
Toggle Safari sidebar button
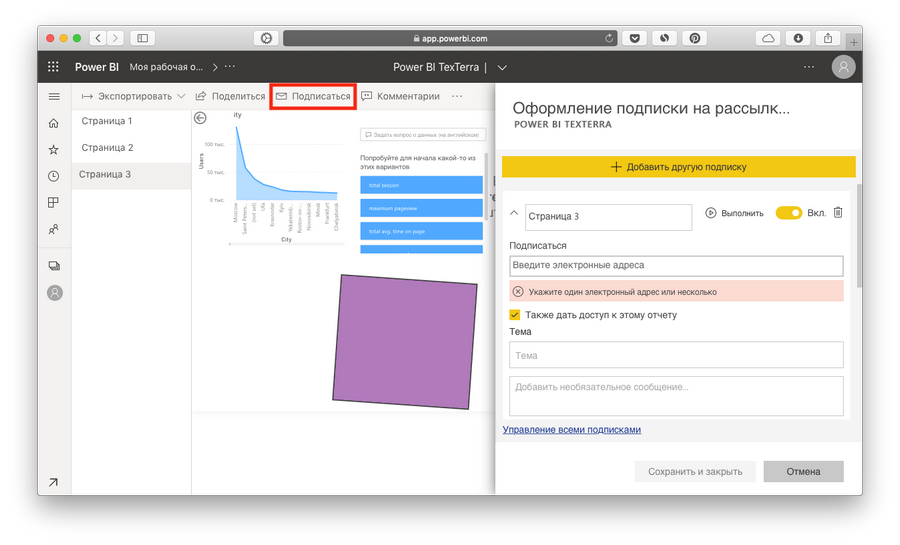(142, 38)
